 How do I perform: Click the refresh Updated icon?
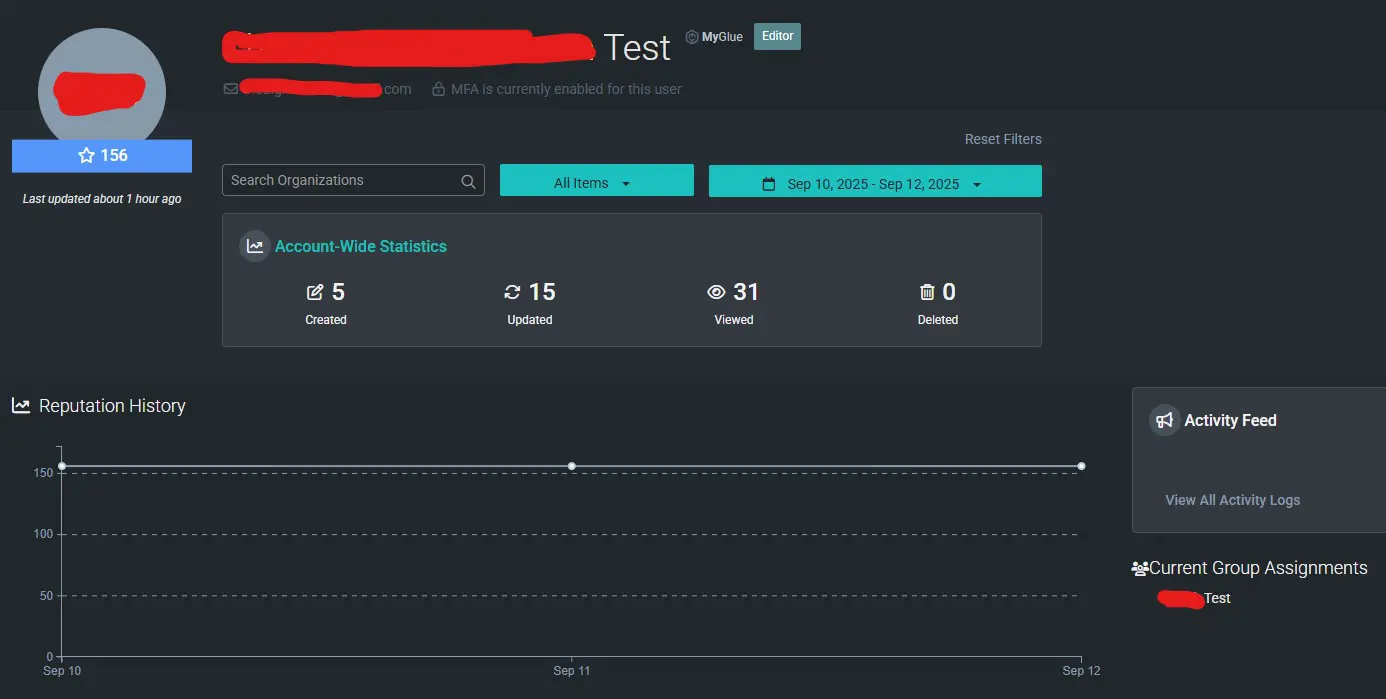[512, 292]
